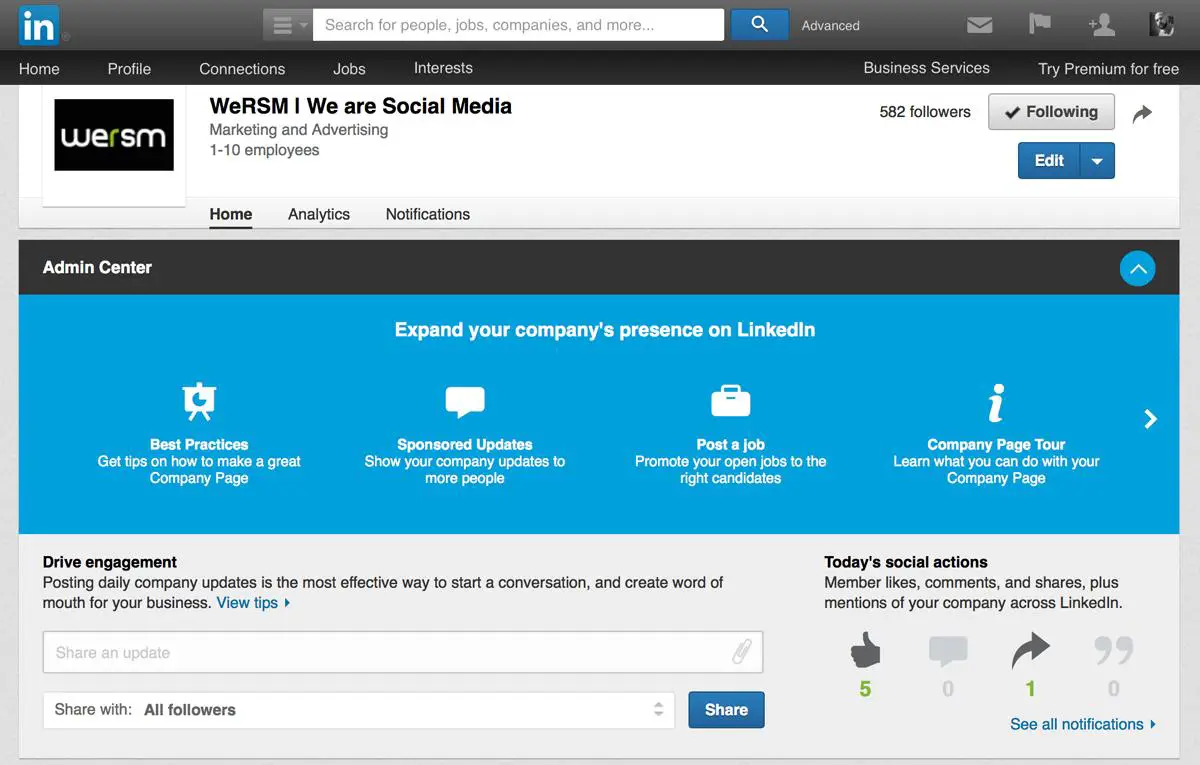
Task: Click the paperclip attach icon
Action: pyautogui.click(x=741, y=653)
